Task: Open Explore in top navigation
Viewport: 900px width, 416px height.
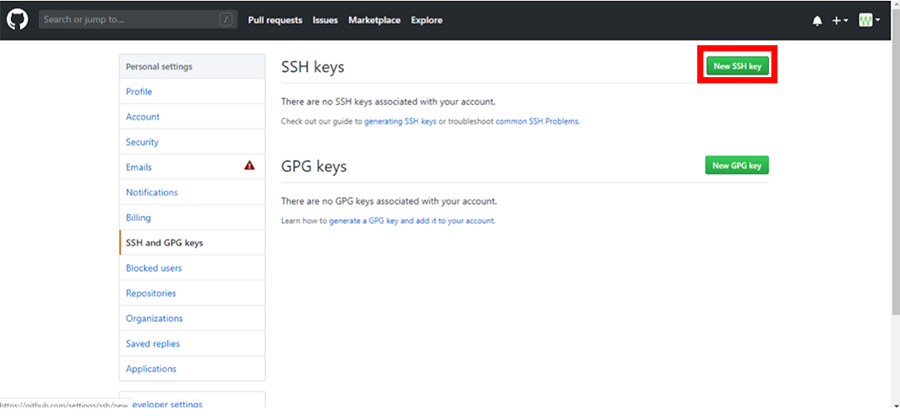Action: pyautogui.click(x=426, y=20)
